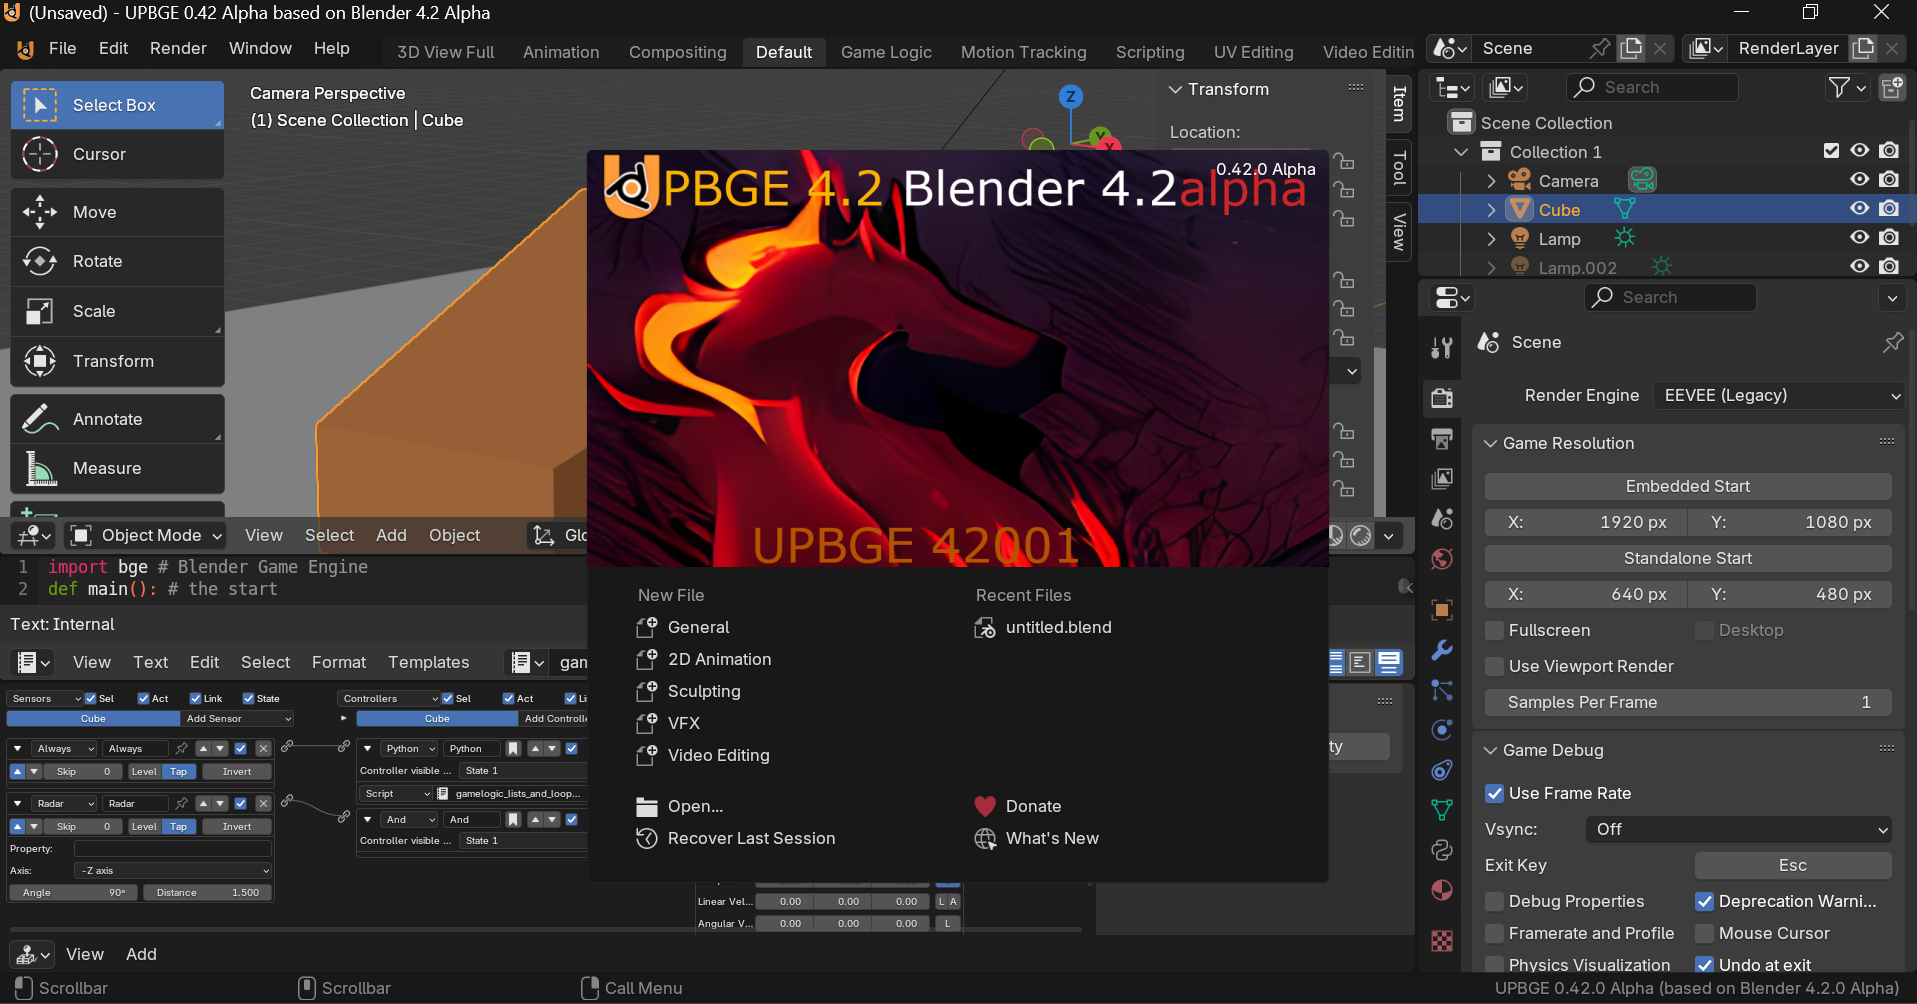Viewport: 1917px width, 1004px height.
Task: Enable the Mouse Cursor checkbox
Action: point(1705,933)
